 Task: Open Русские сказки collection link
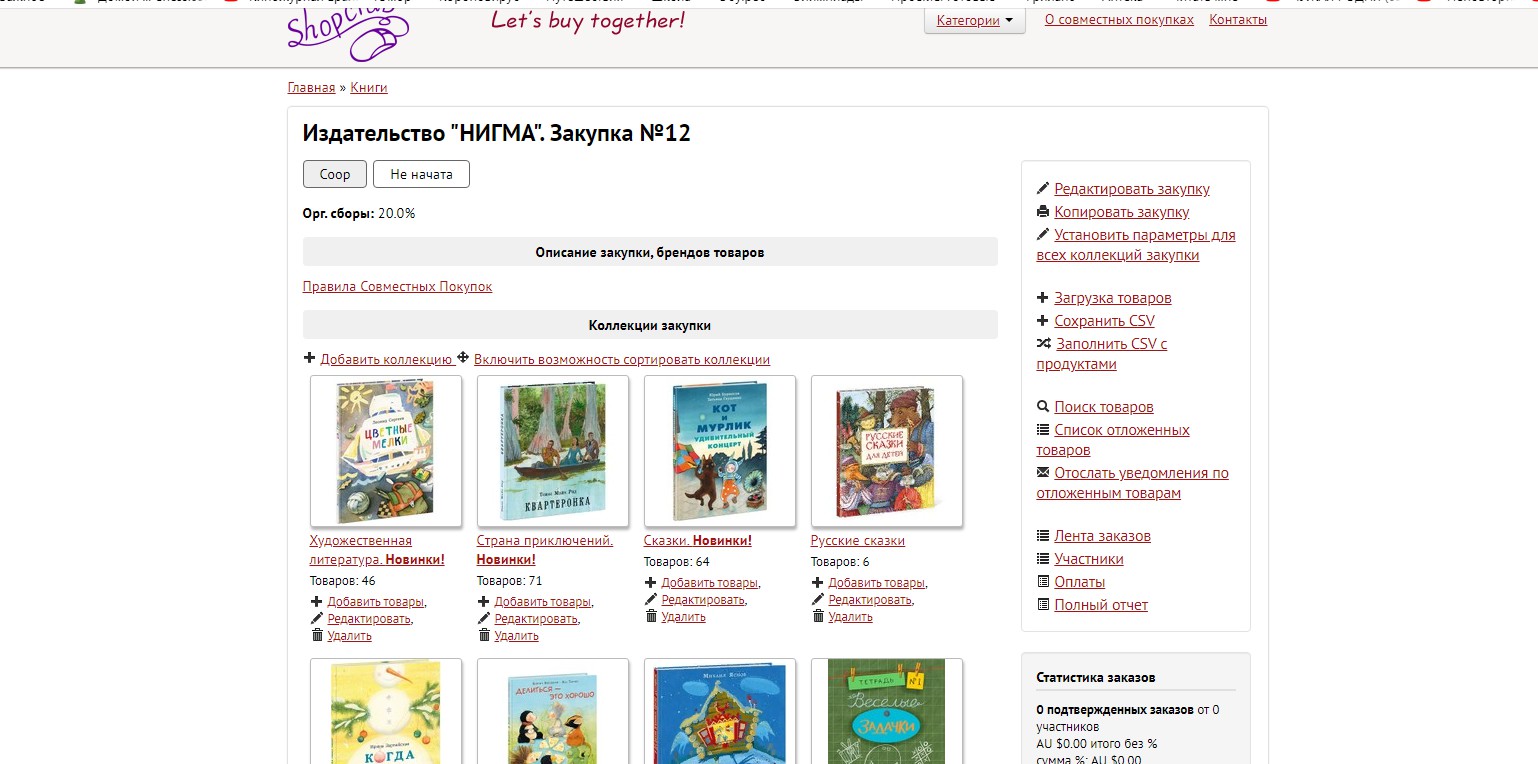tap(858, 541)
